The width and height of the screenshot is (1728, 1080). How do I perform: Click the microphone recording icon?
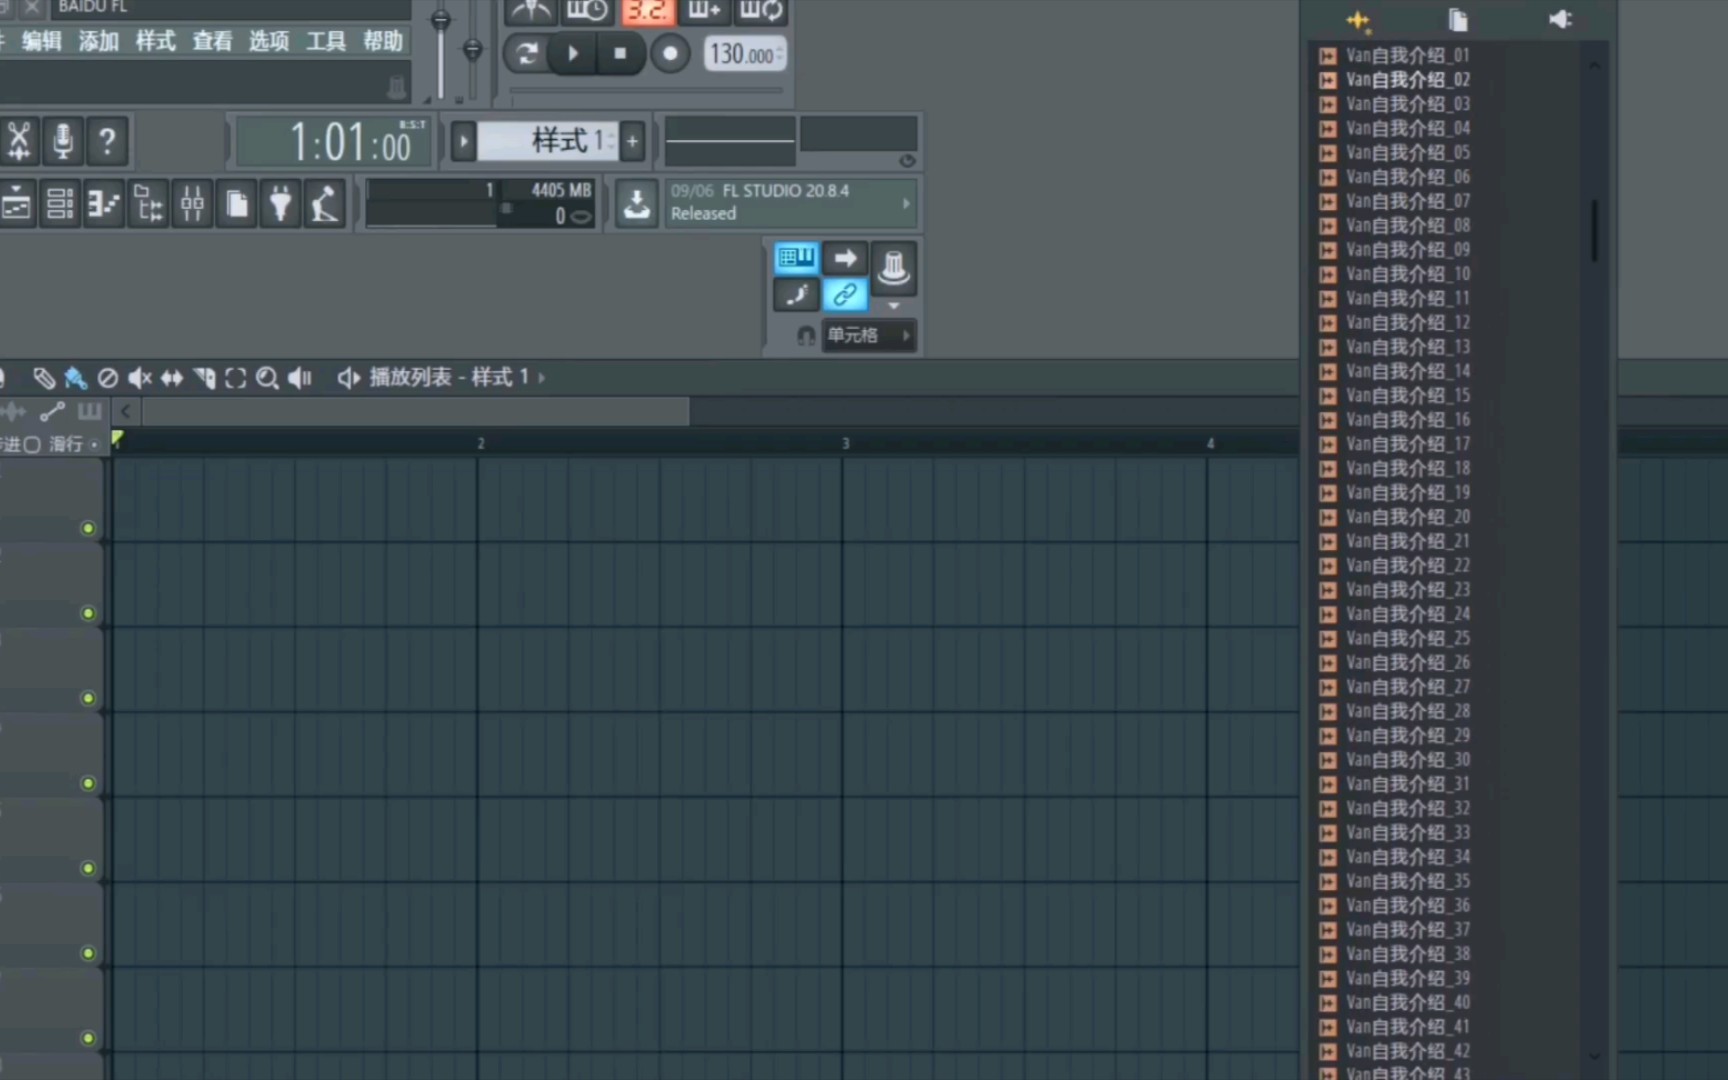pyautogui.click(x=63, y=141)
